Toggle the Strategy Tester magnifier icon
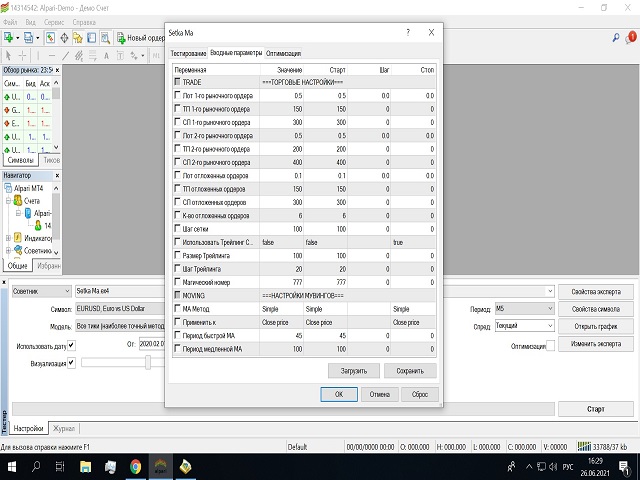Image resolution: width=640 pixels, height=480 pixels. pos(105,38)
